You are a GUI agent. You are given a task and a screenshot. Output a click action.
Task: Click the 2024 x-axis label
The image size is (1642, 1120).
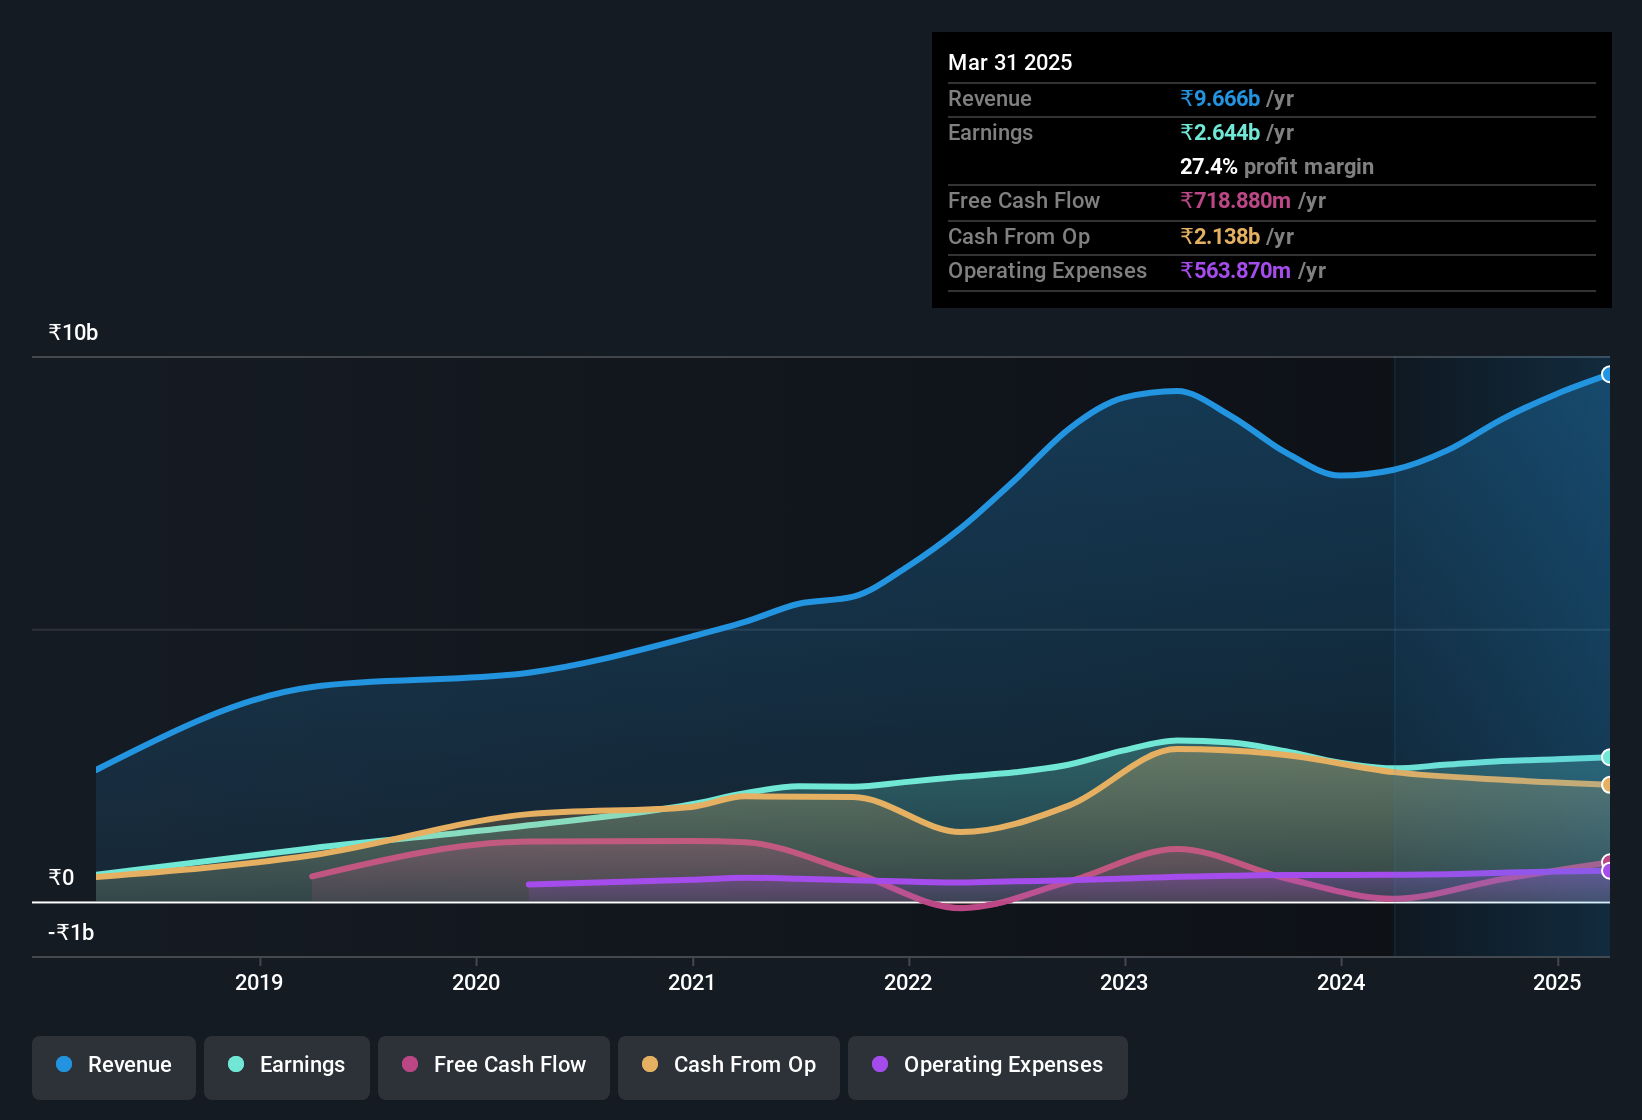(1341, 982)
